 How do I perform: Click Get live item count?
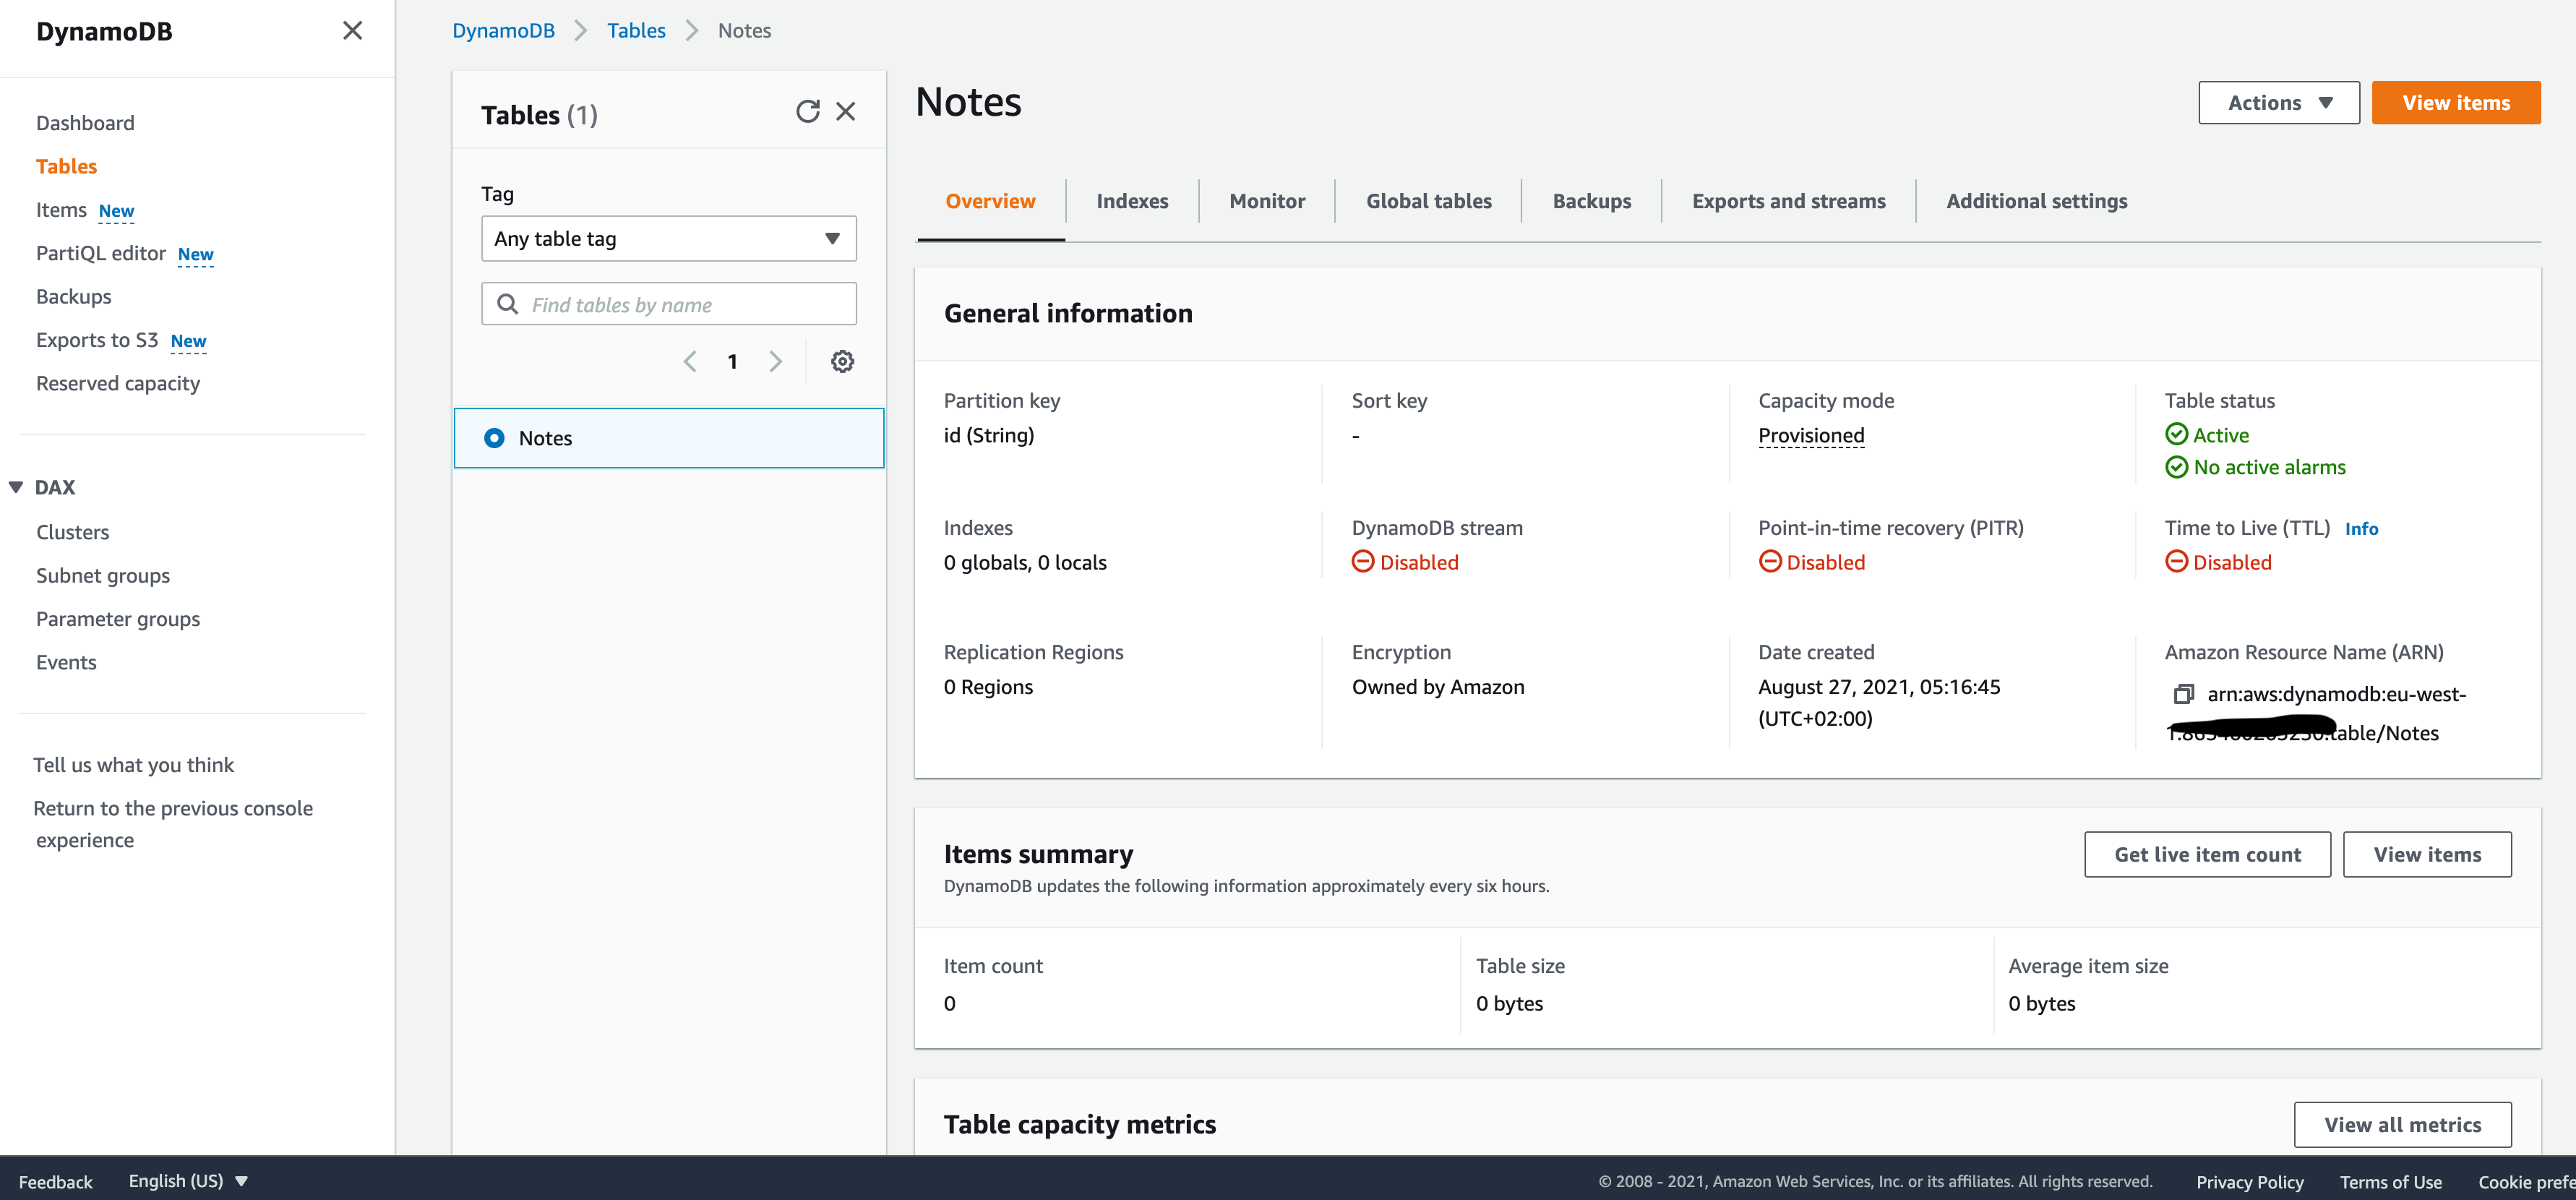click(x=2207, y=854)
